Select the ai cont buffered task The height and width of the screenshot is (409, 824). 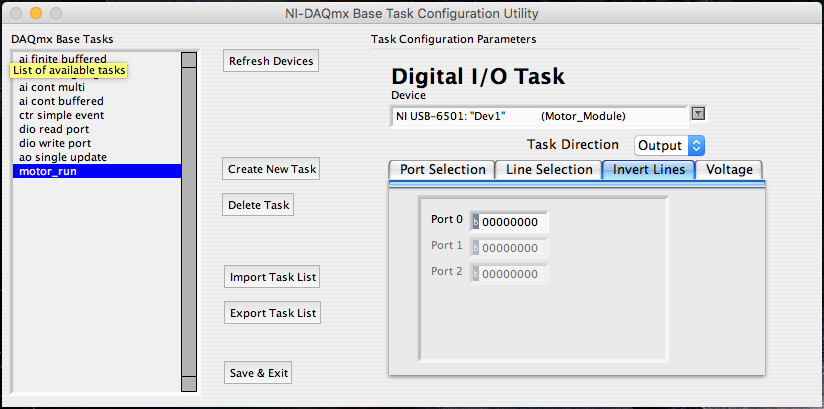pyautogui.click(x=97, y=100)
